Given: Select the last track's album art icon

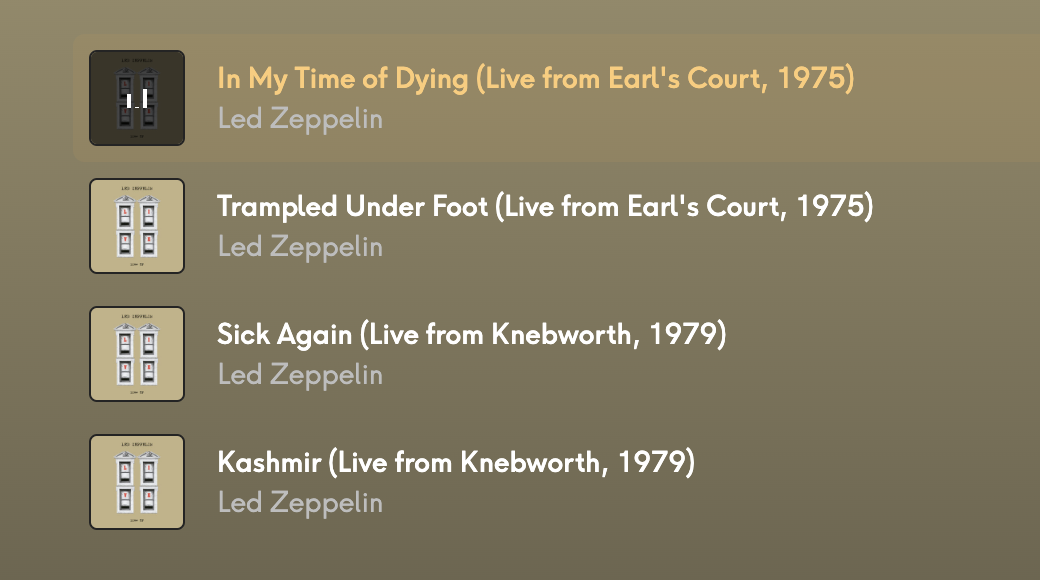Looking at the screenshot, I should point(137,482).
